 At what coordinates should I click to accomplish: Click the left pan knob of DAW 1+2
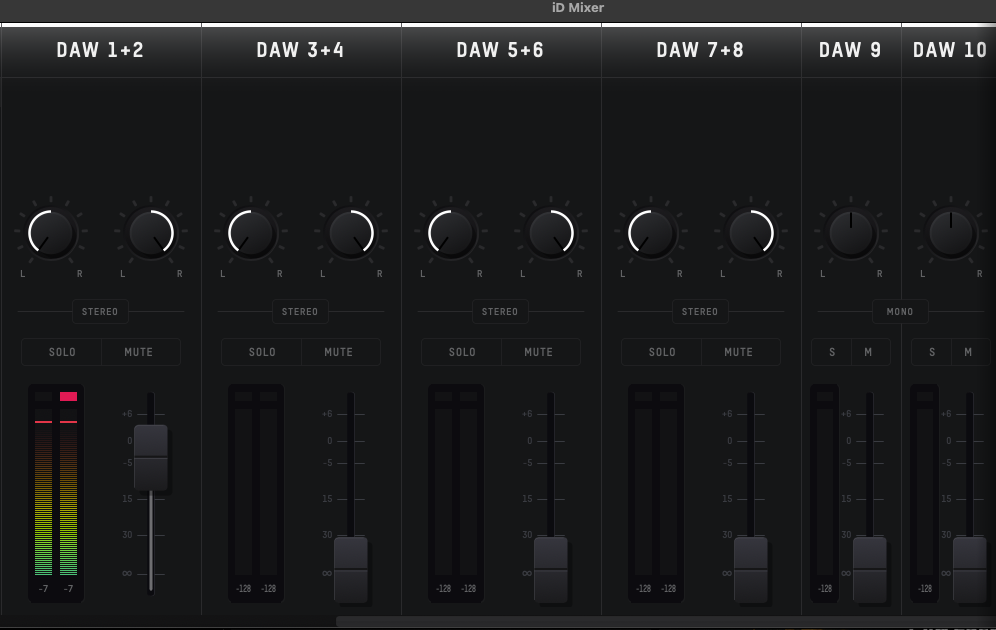[x=51, y=233]
